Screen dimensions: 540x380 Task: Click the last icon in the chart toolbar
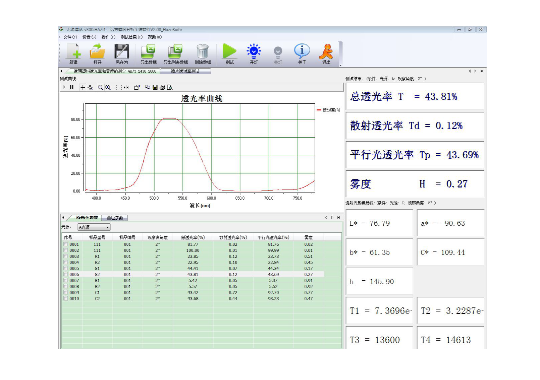[170, 88]
